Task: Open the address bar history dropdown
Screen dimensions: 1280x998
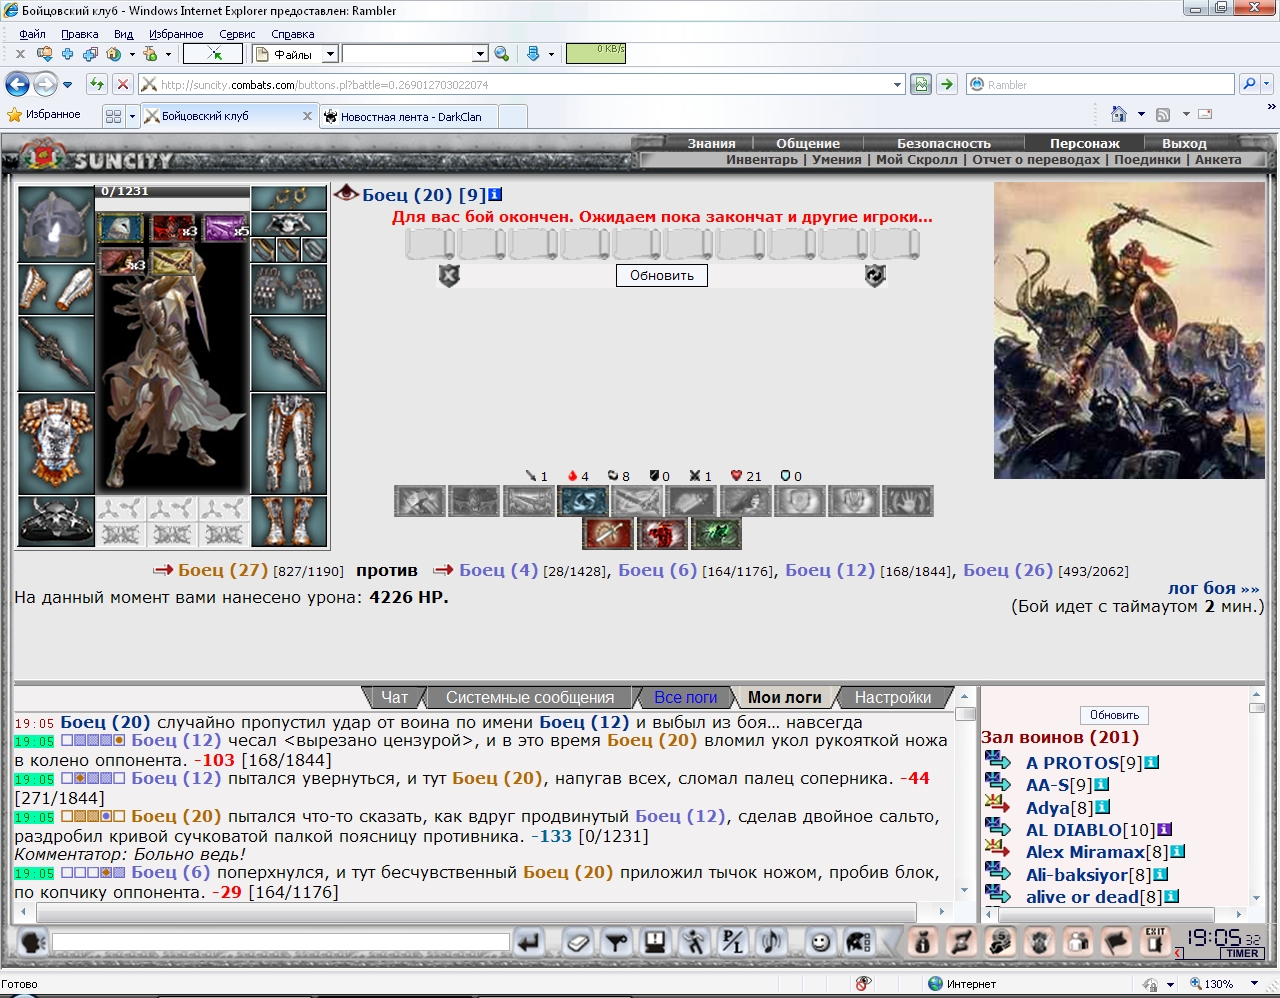Action: click(x=897, y=85)
